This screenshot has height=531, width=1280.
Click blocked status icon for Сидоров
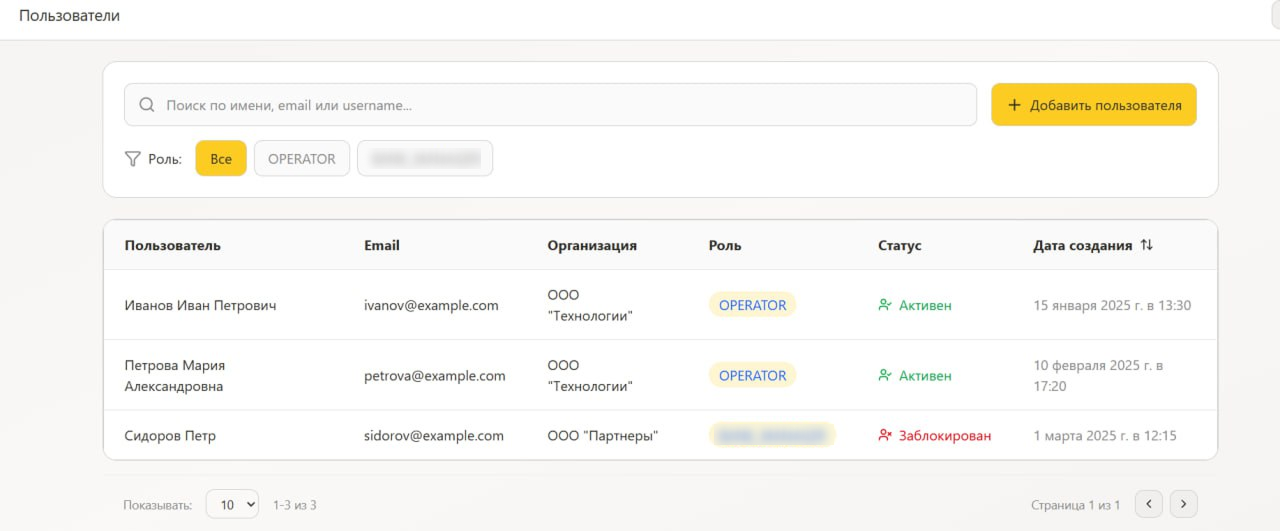pyautogui.click(x=884, y=435)
